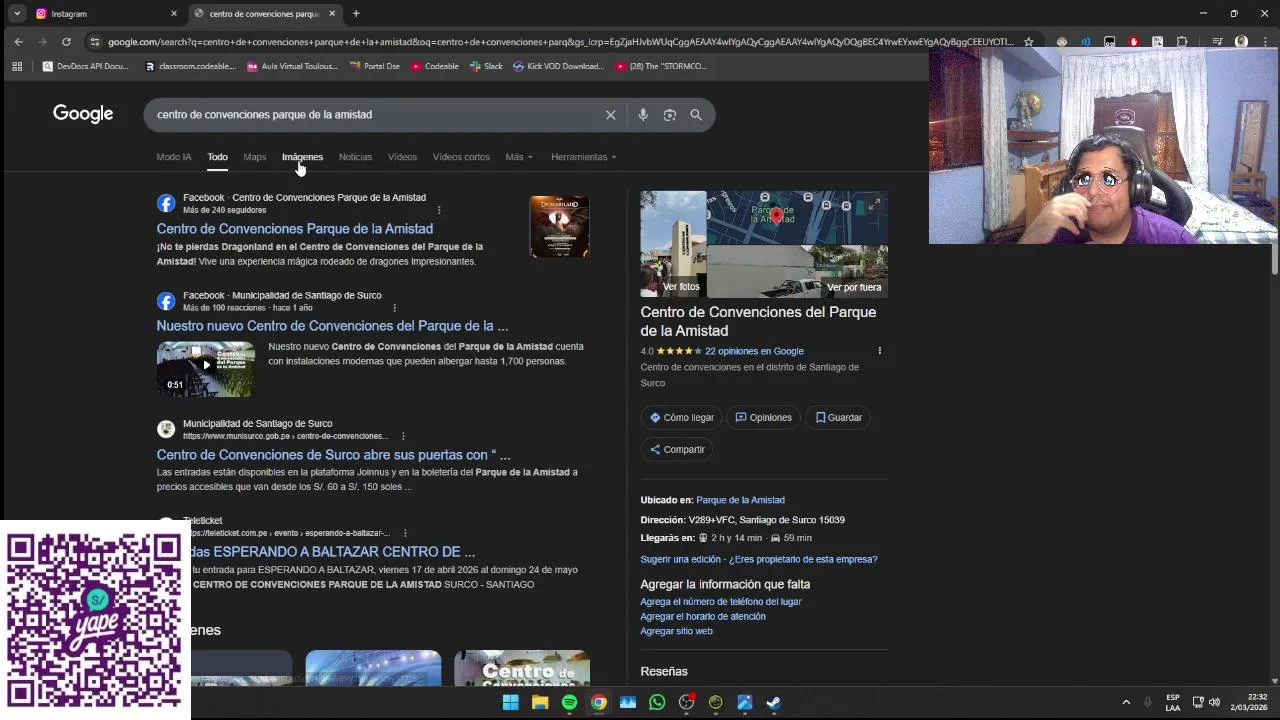
Task: Click Agregar el horario de atención
Action: click(703, 617)
